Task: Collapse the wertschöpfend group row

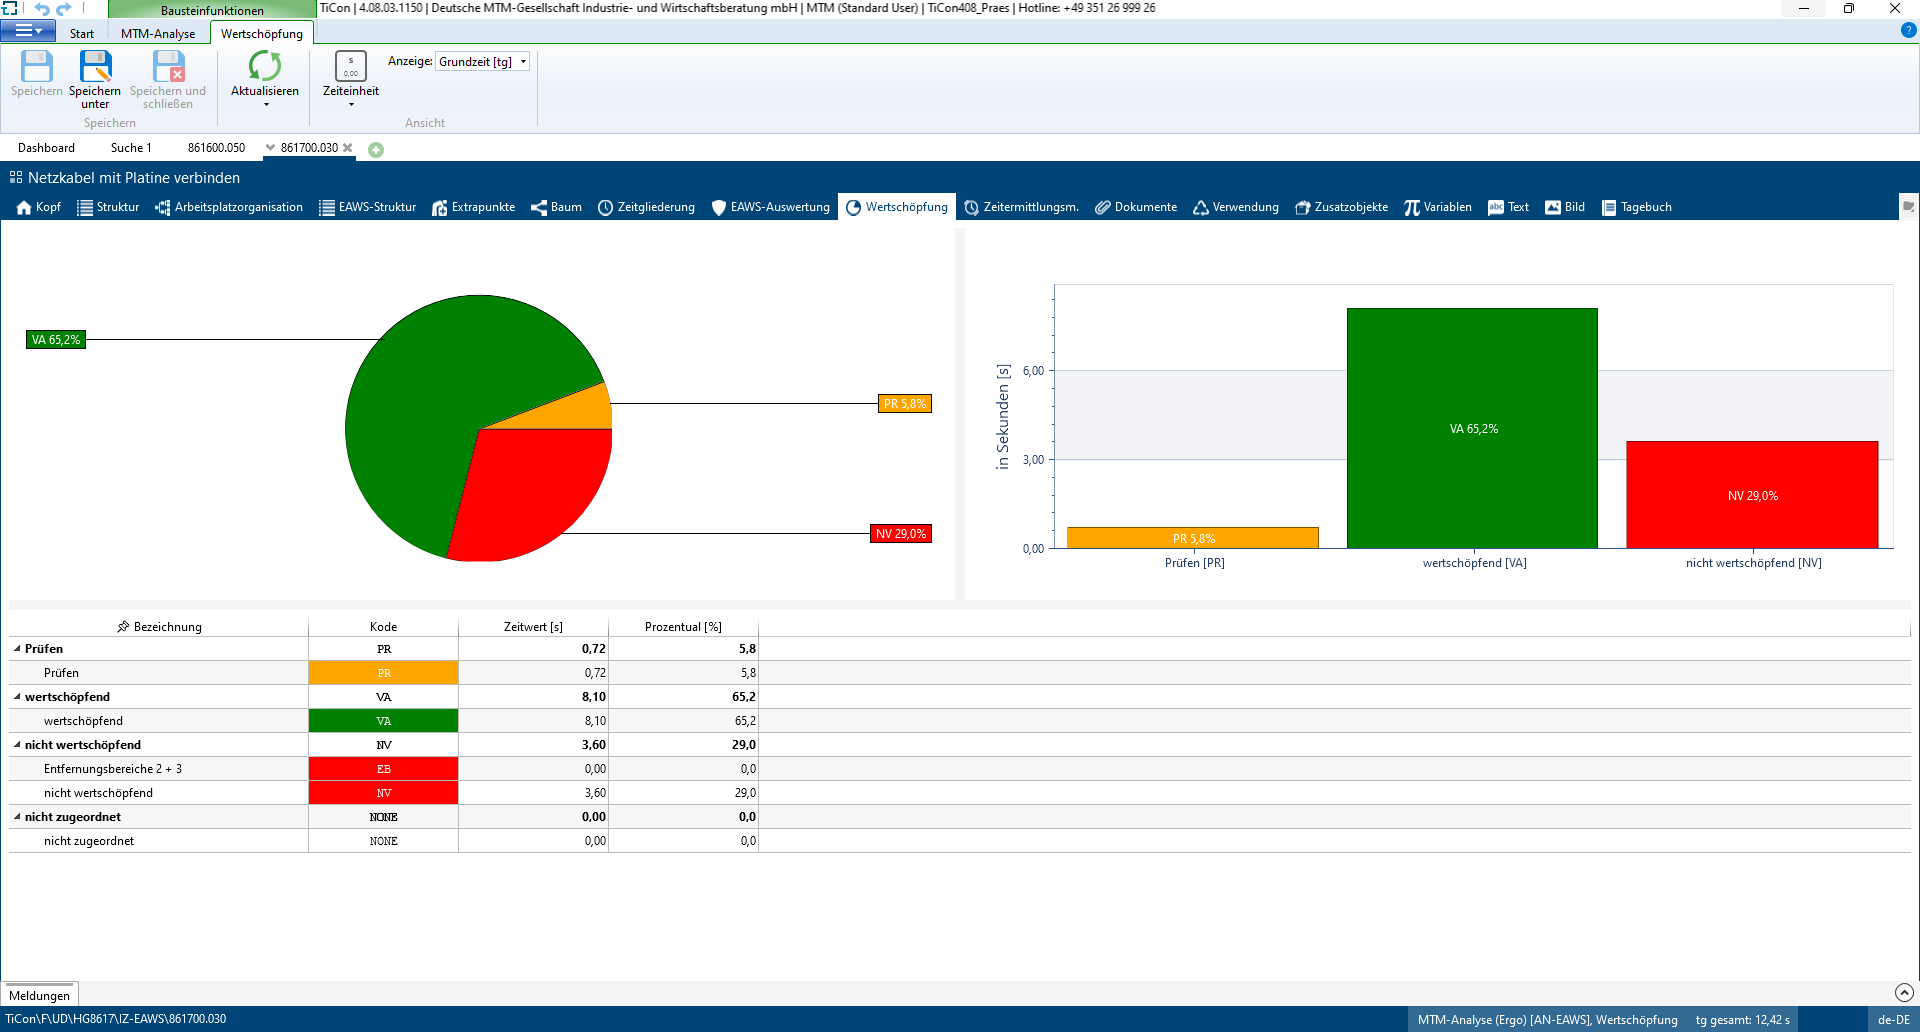Action: 17,697
